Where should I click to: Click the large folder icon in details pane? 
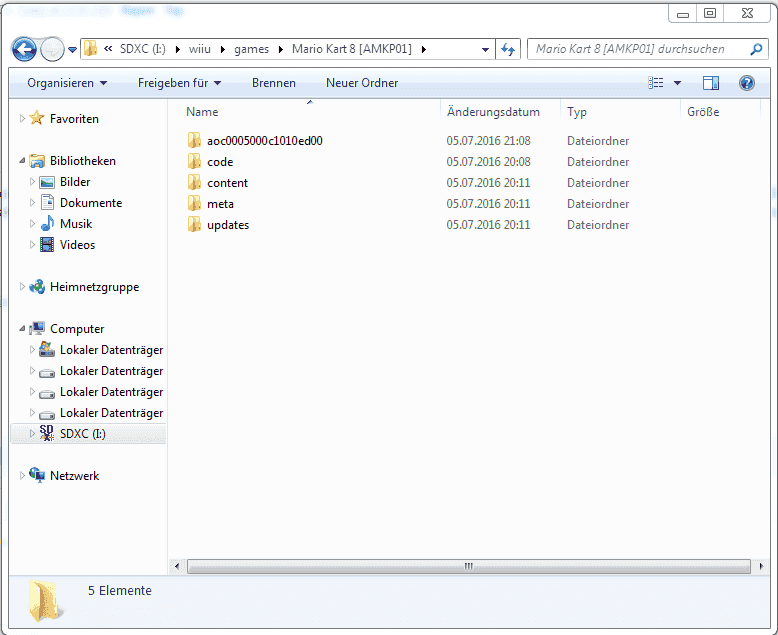point(45,601)
